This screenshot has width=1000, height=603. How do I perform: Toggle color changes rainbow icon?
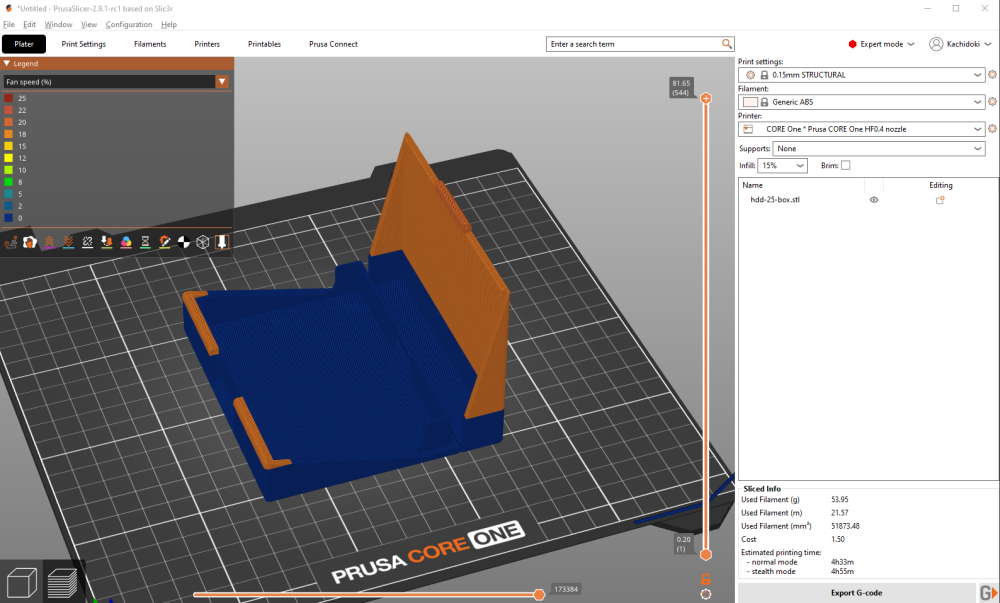tap(126, 242)
